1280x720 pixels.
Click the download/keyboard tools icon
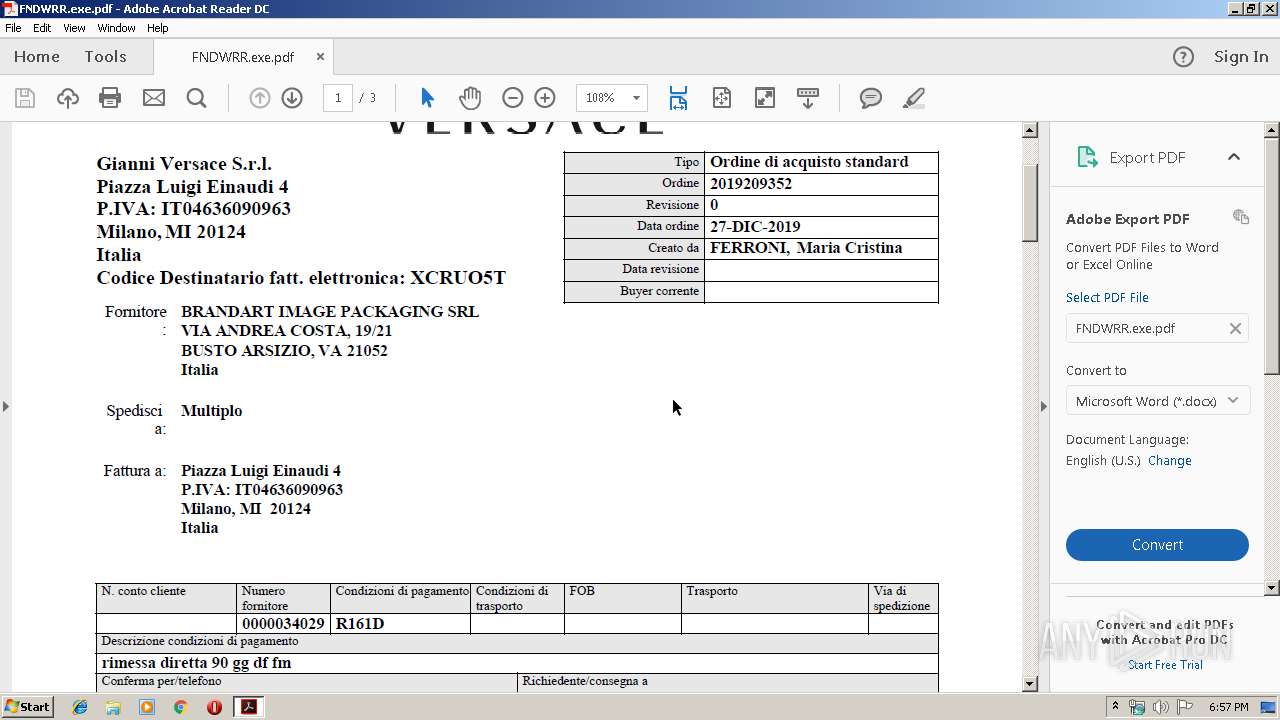click(x=807, y=98)
